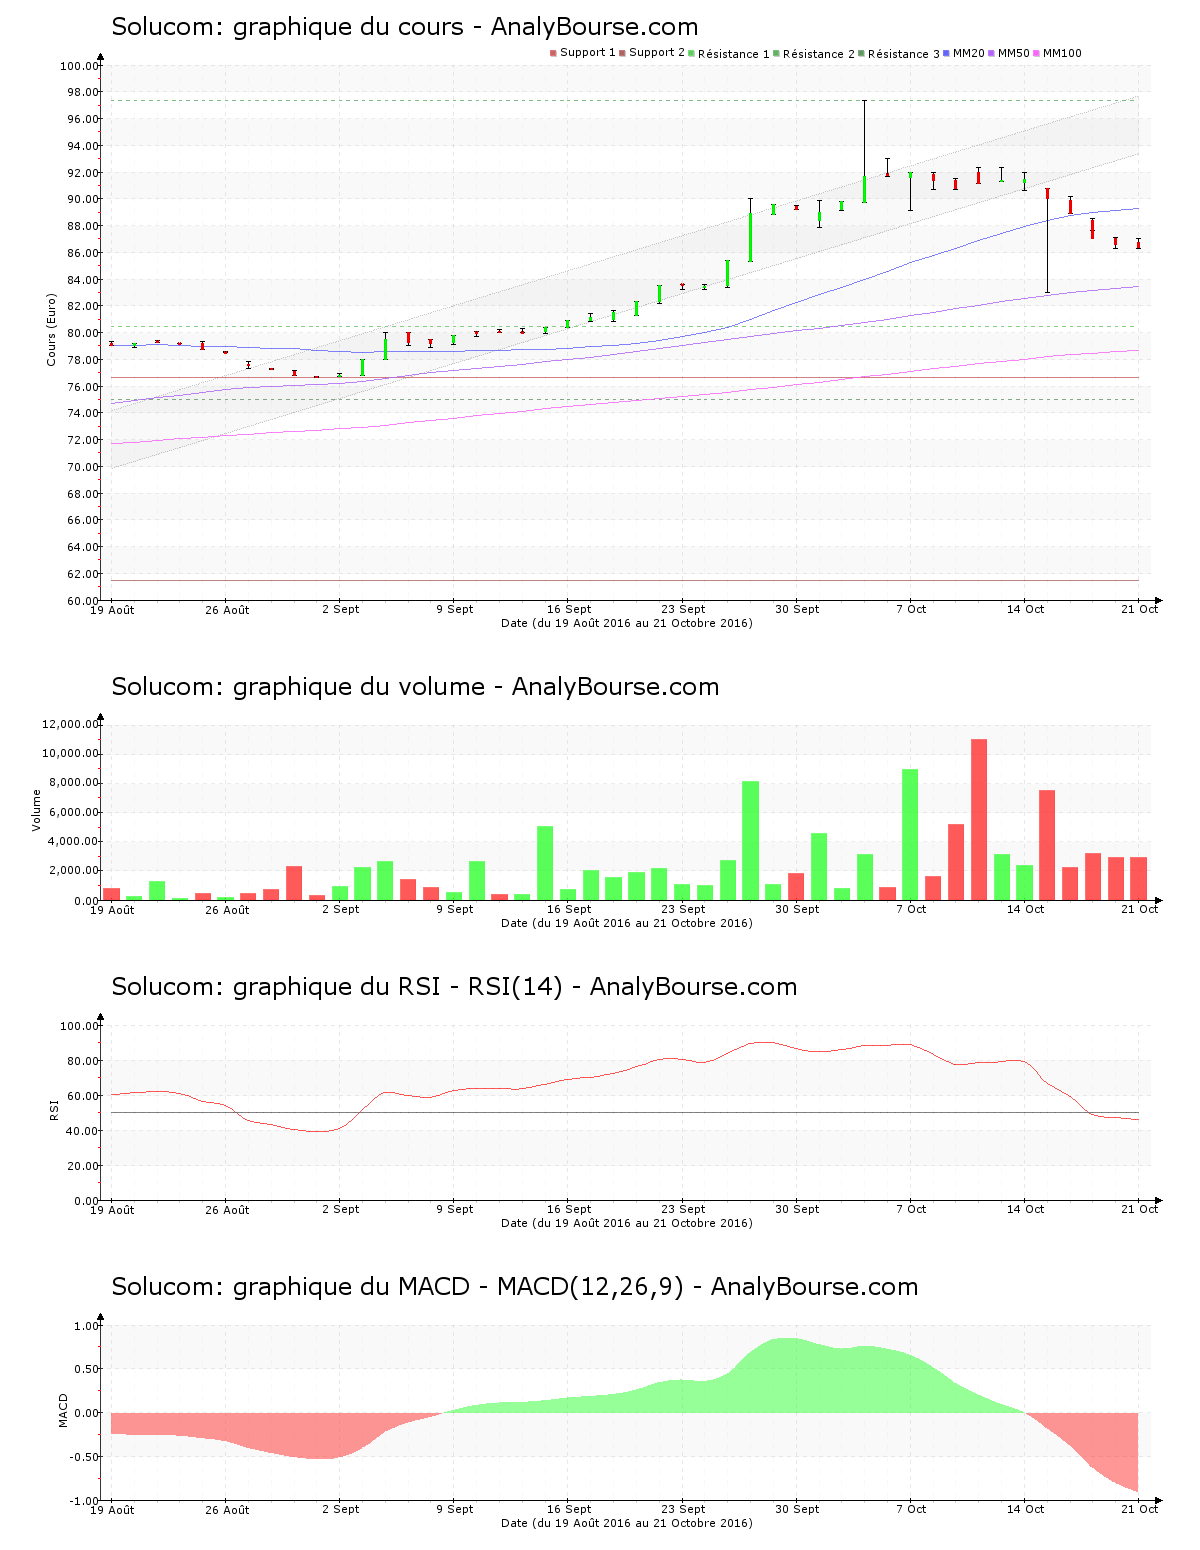The image size is (1200, 1550).
Task: Click the date range caption under the price chart
Action: [627, 623]
